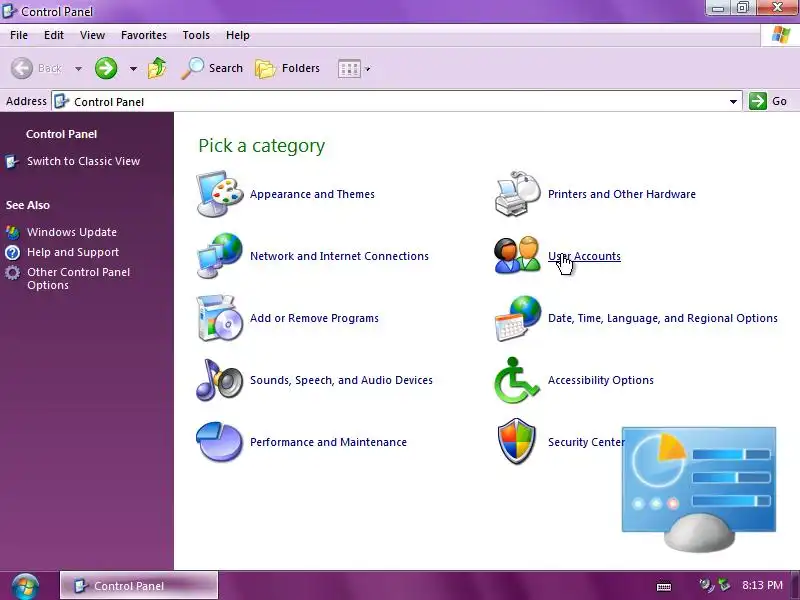Click the Control Panel icon in address bar
Screen dimensions: 800x600
61,101
